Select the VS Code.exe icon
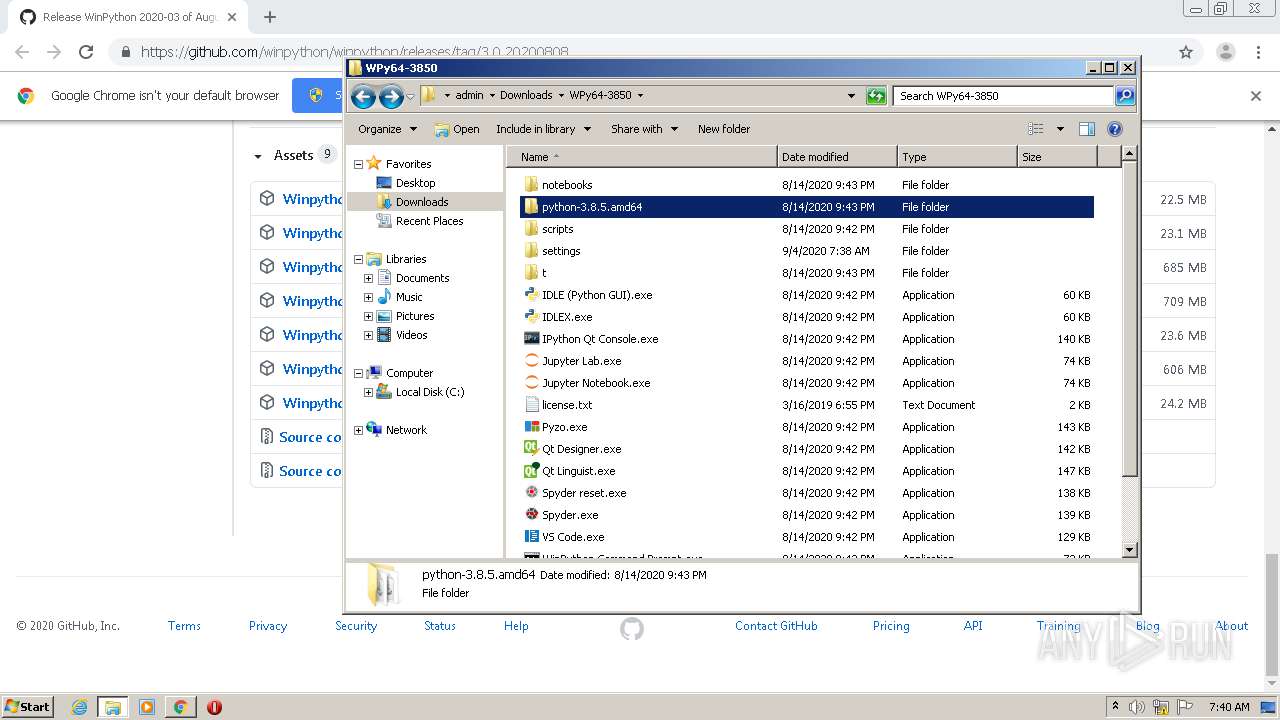 pyautogui.click(x=532, y=537)
